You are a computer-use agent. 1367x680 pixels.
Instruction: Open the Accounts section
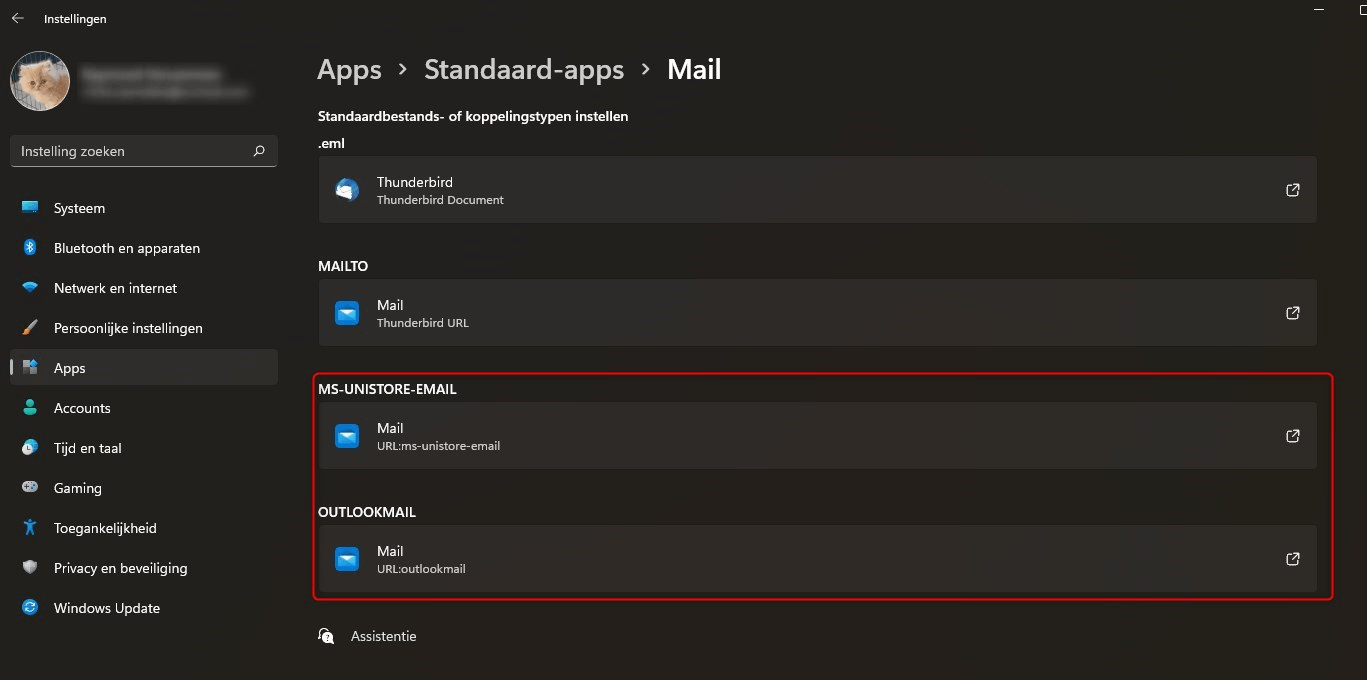click(144, 408)
